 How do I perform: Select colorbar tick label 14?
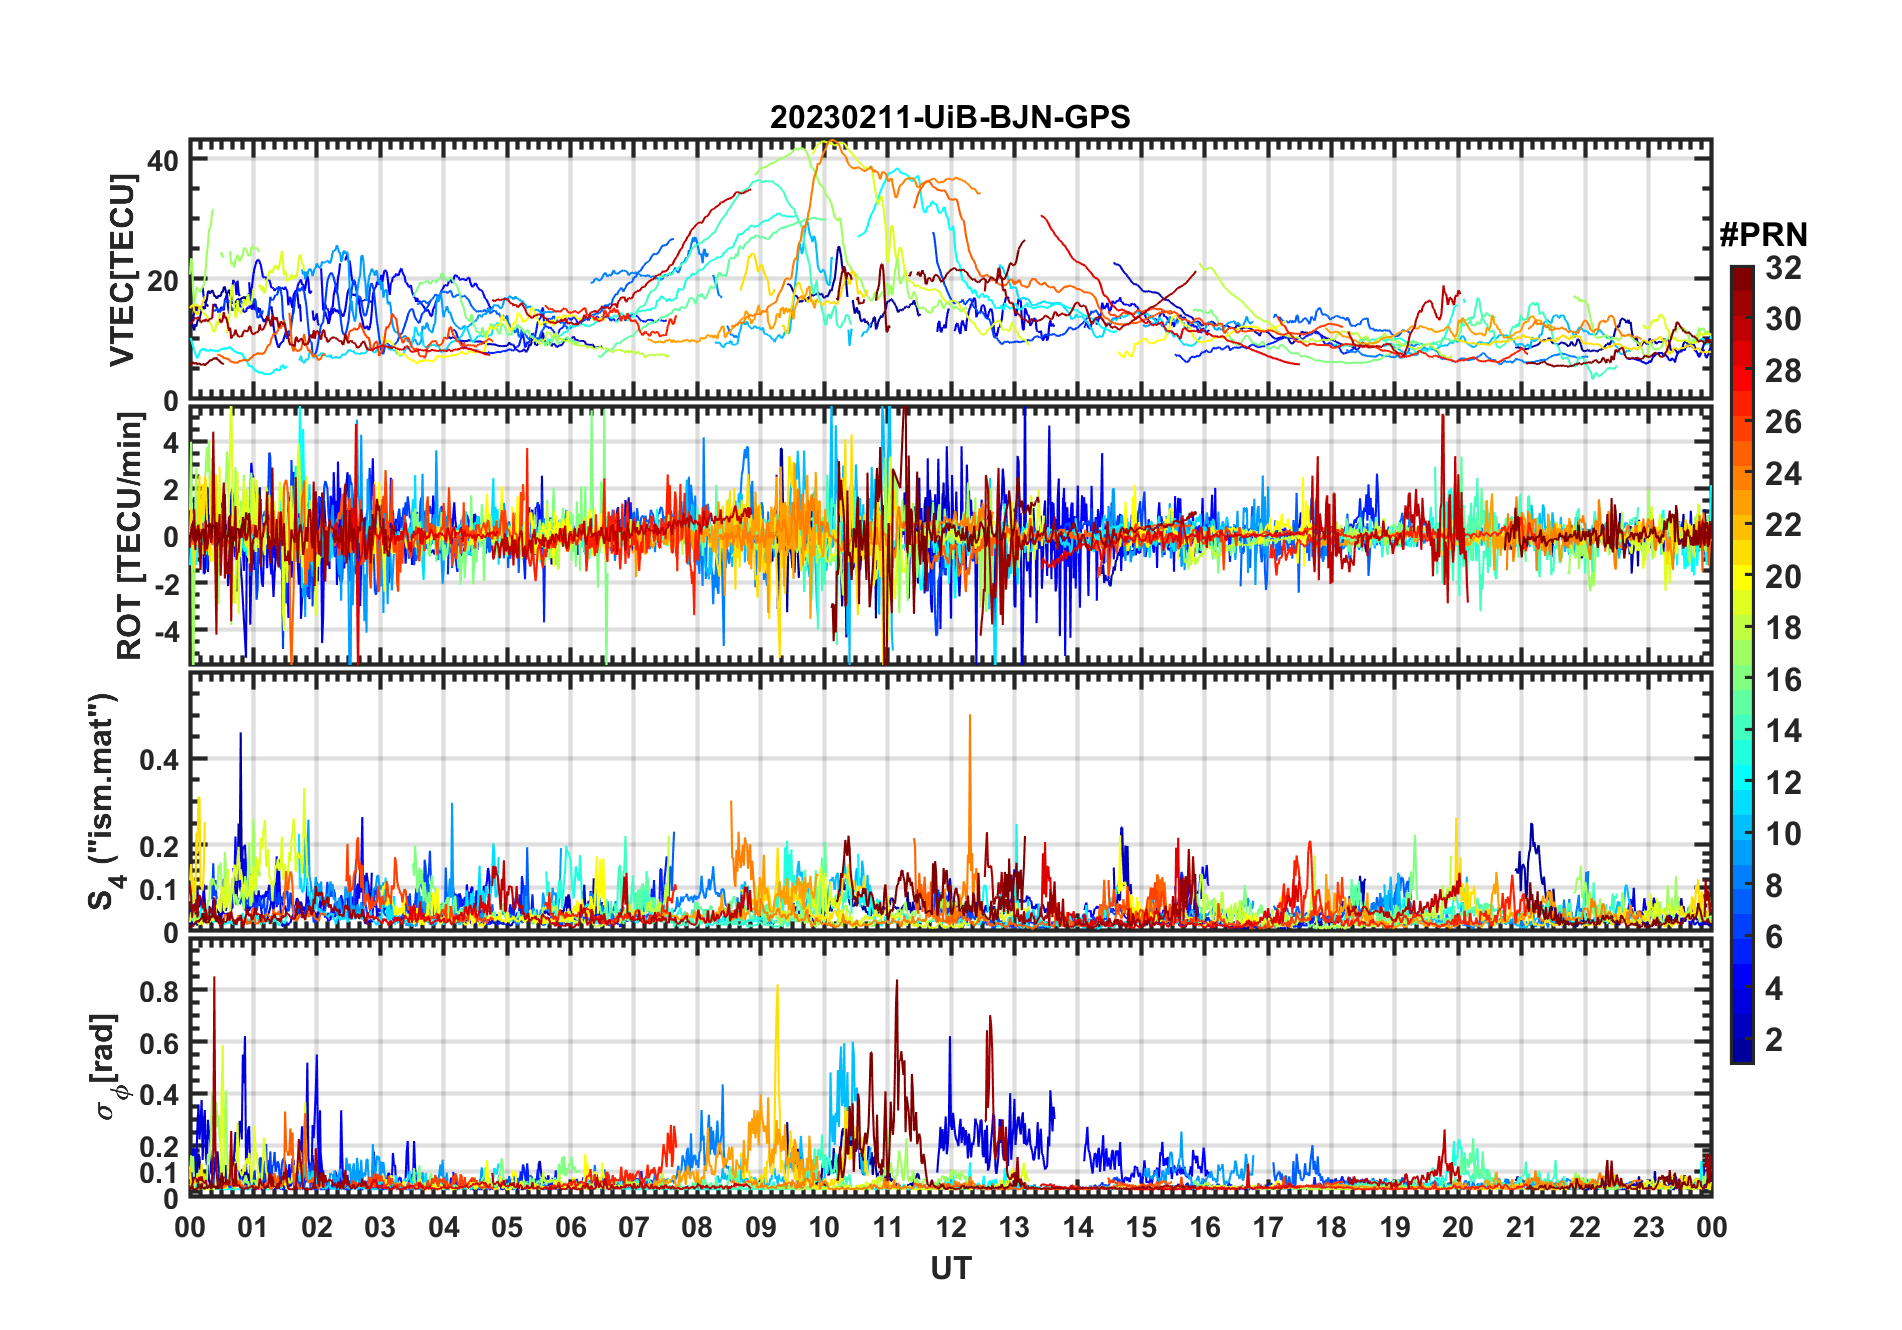(x=1783, y=731)
